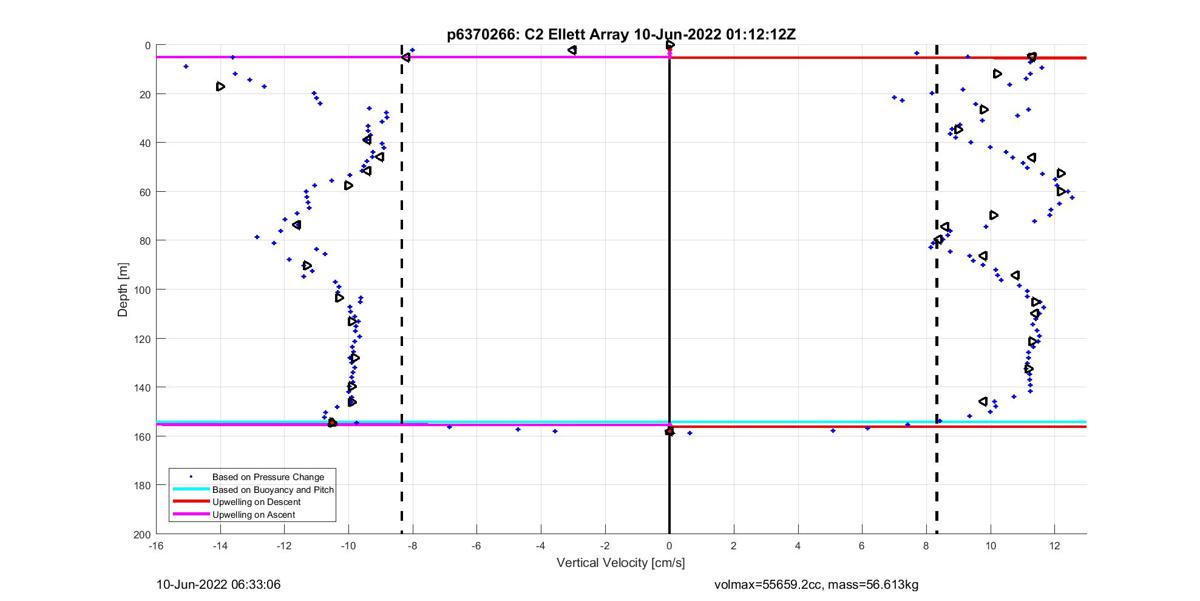Click x-axis tick label -4
Screen dimensions: 1200x601
pos(541,546)
